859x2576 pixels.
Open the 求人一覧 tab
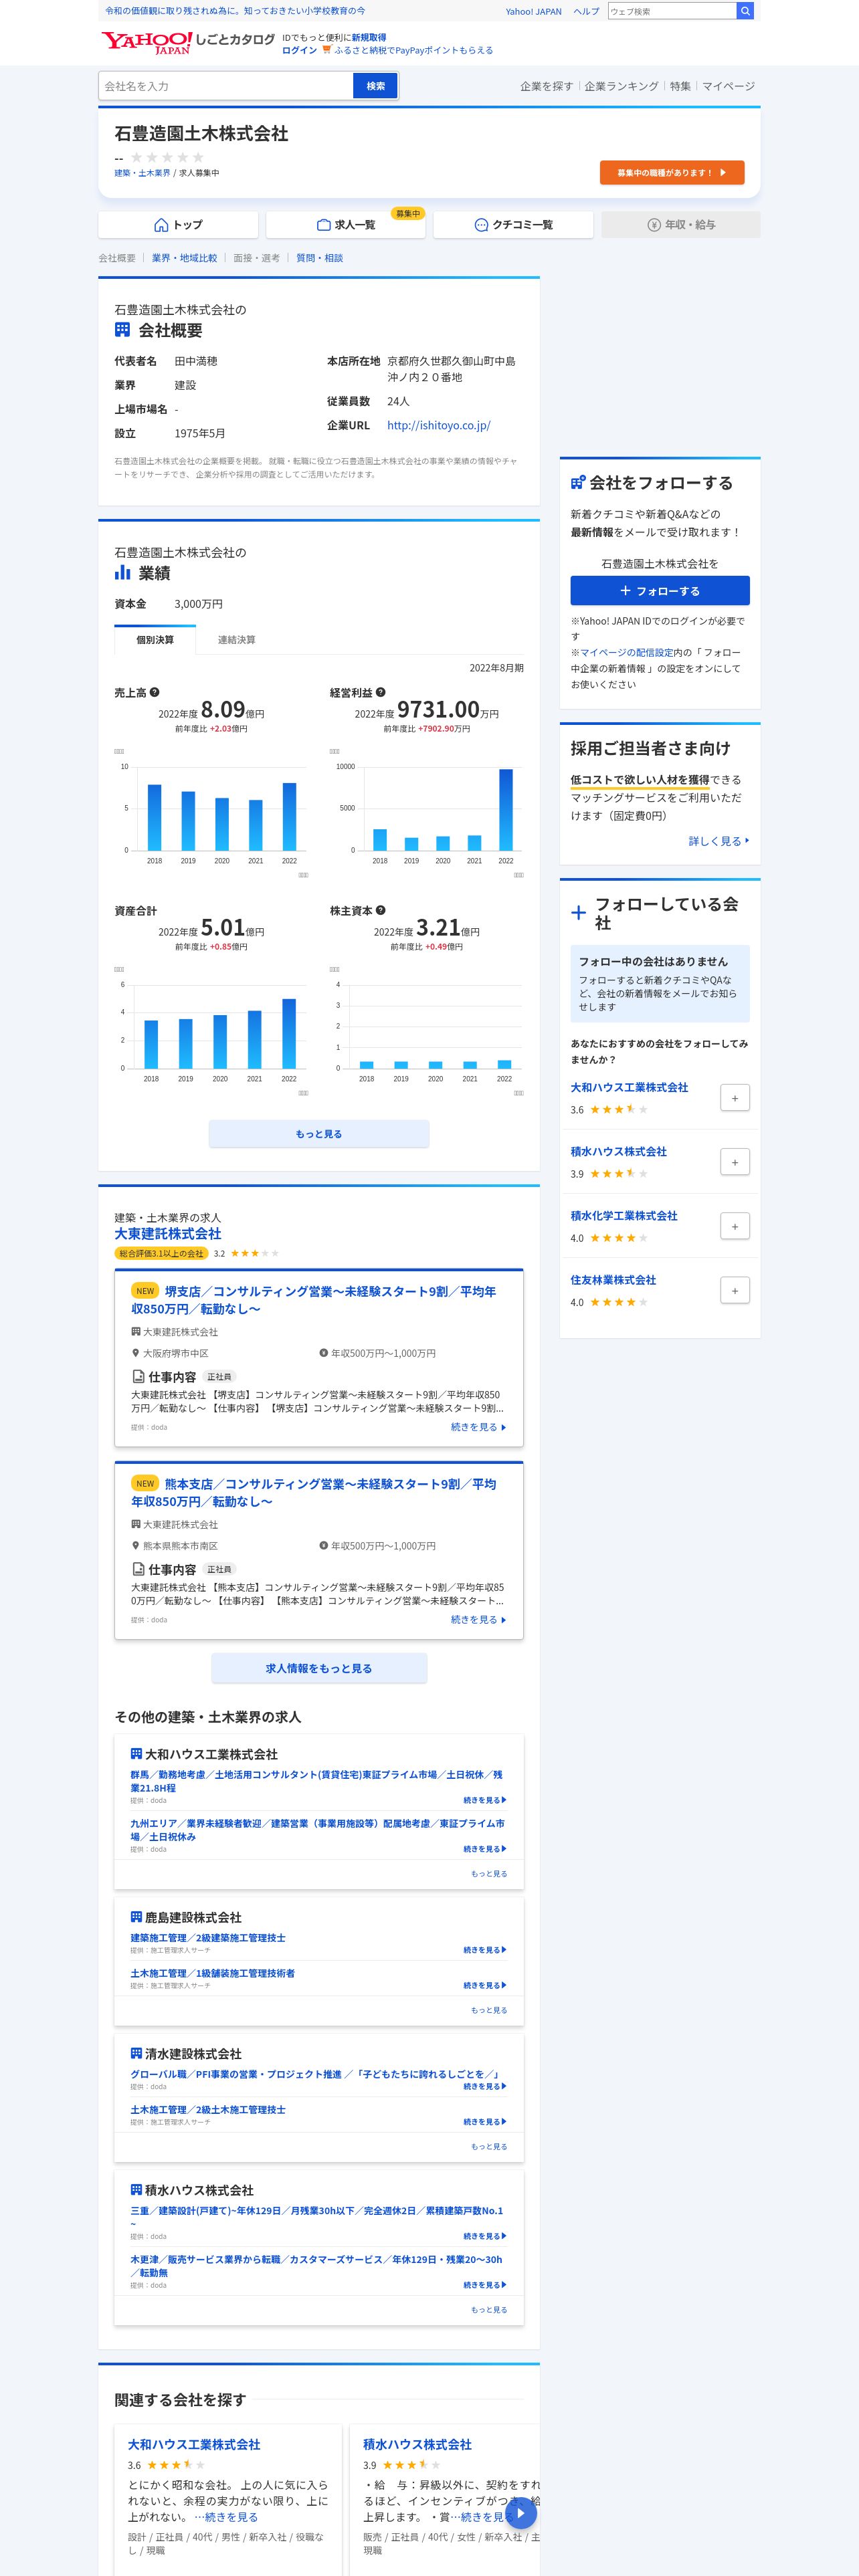coord(345,225)
